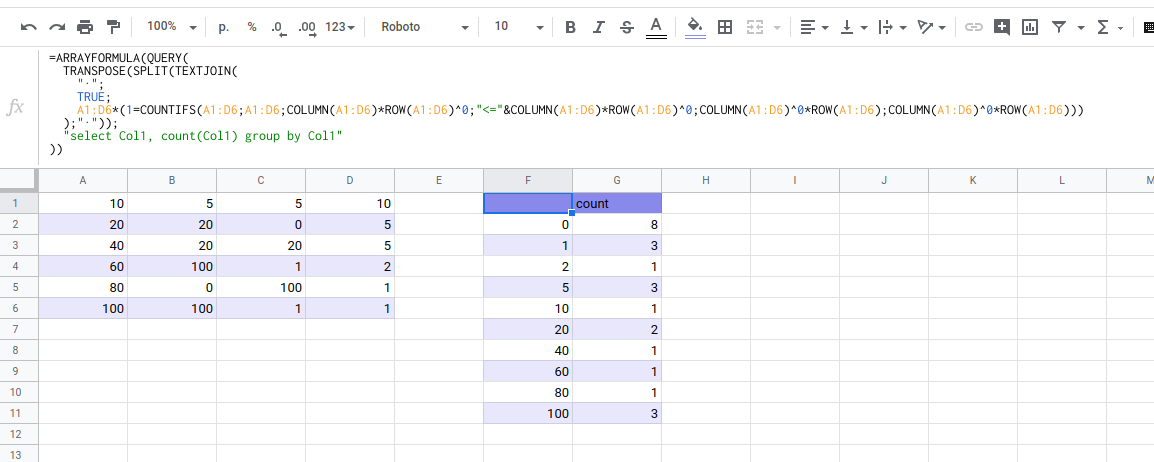
Task: Open the font size 10 dropdown
Action: coord(519,27)
